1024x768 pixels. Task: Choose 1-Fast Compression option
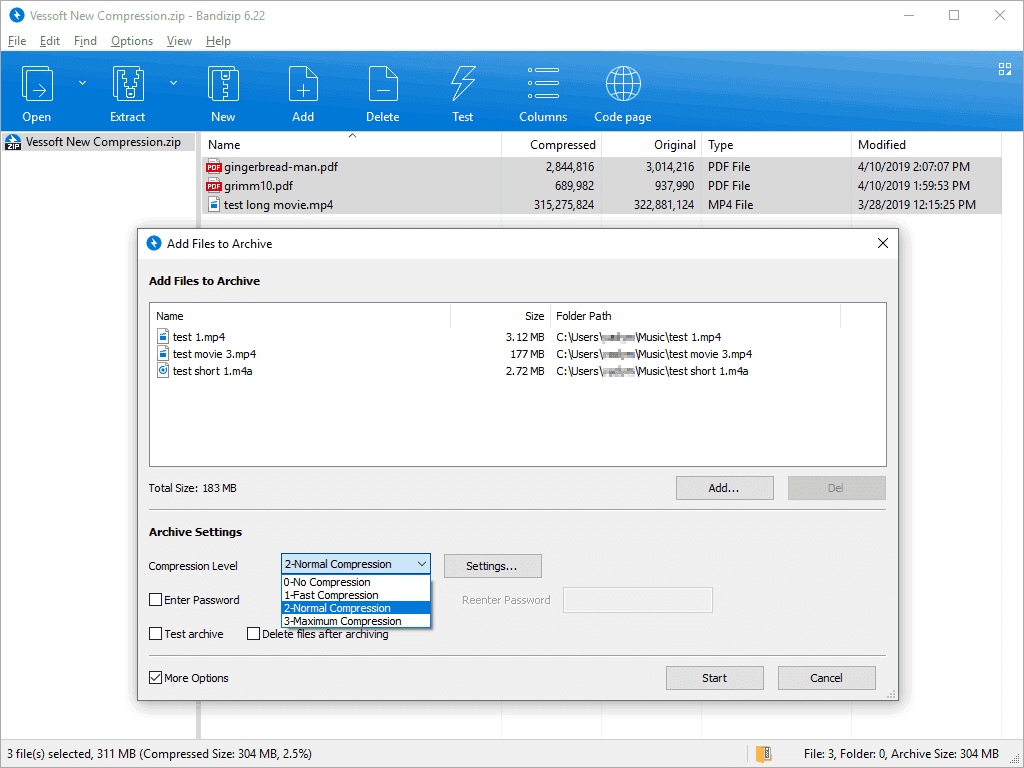tap(356, 595)
